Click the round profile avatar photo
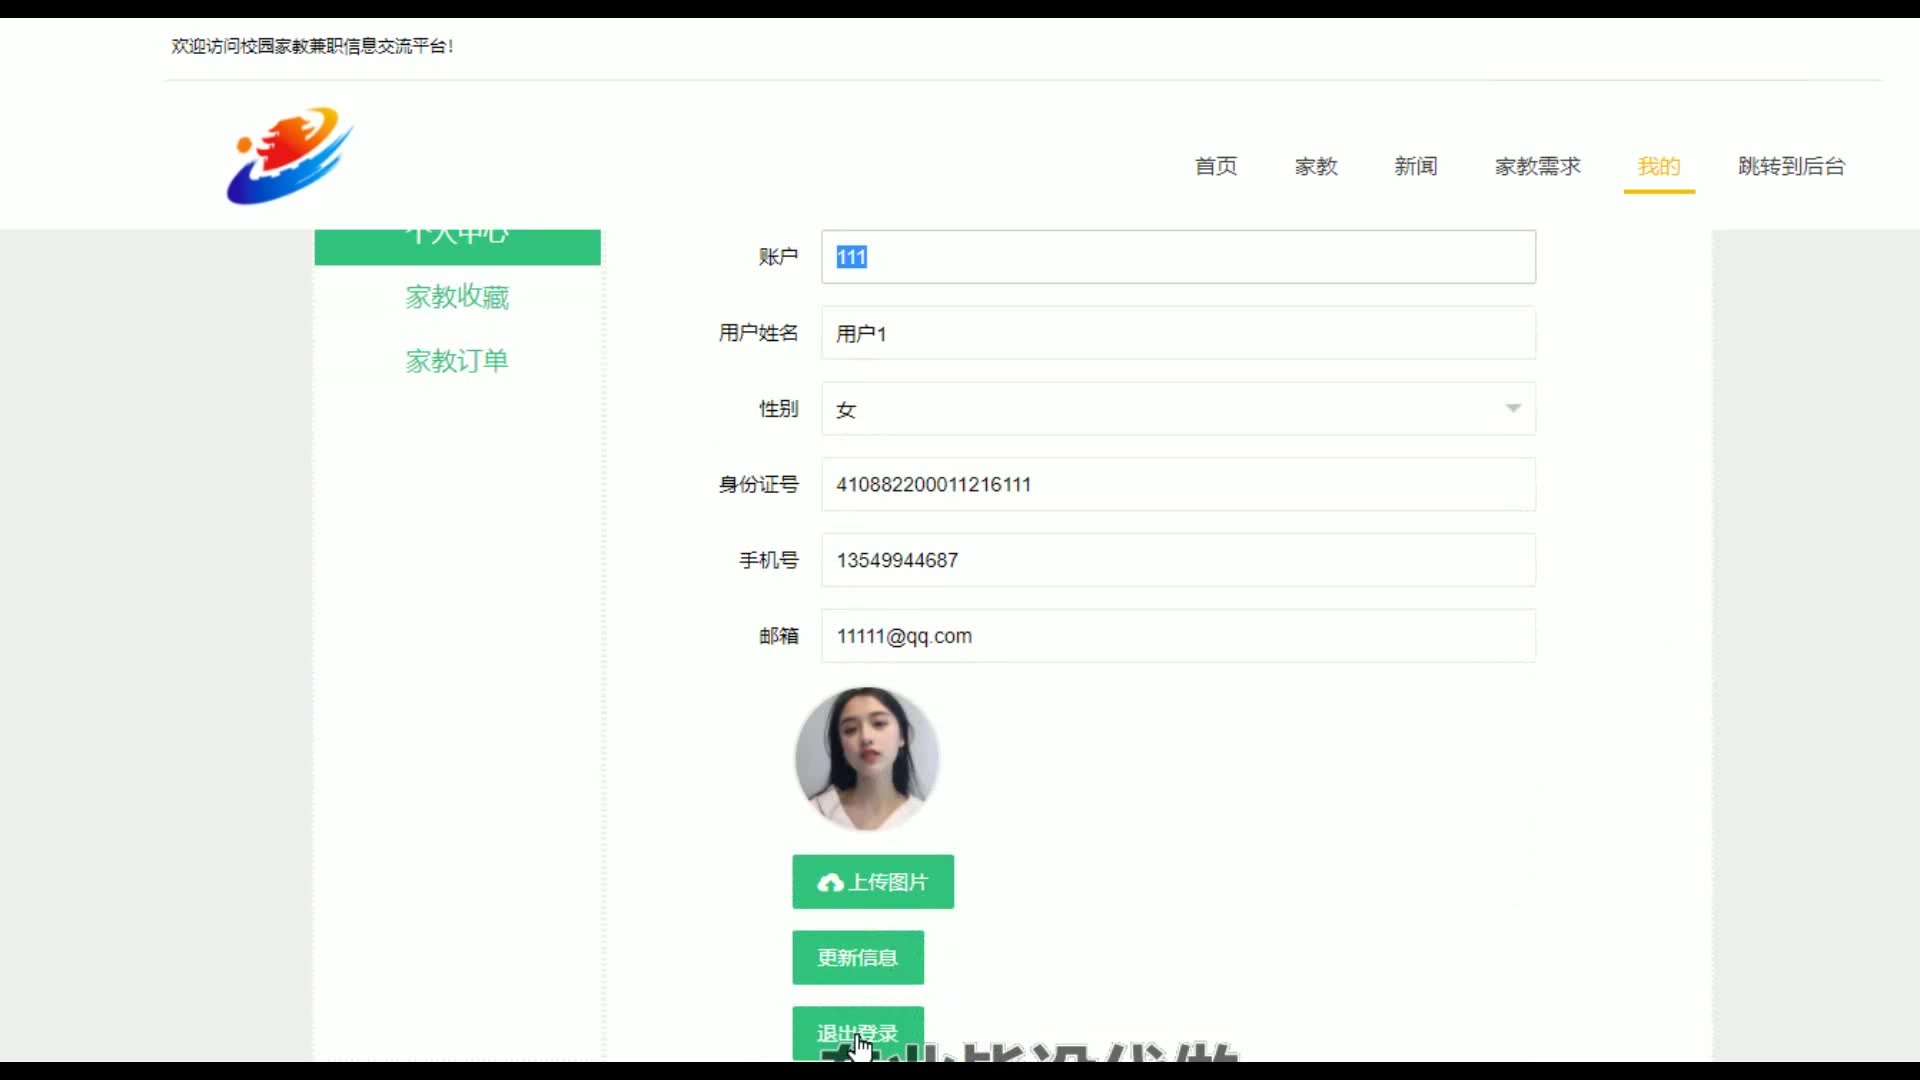Viewport: 1920px width, 1080px height. 866,758
